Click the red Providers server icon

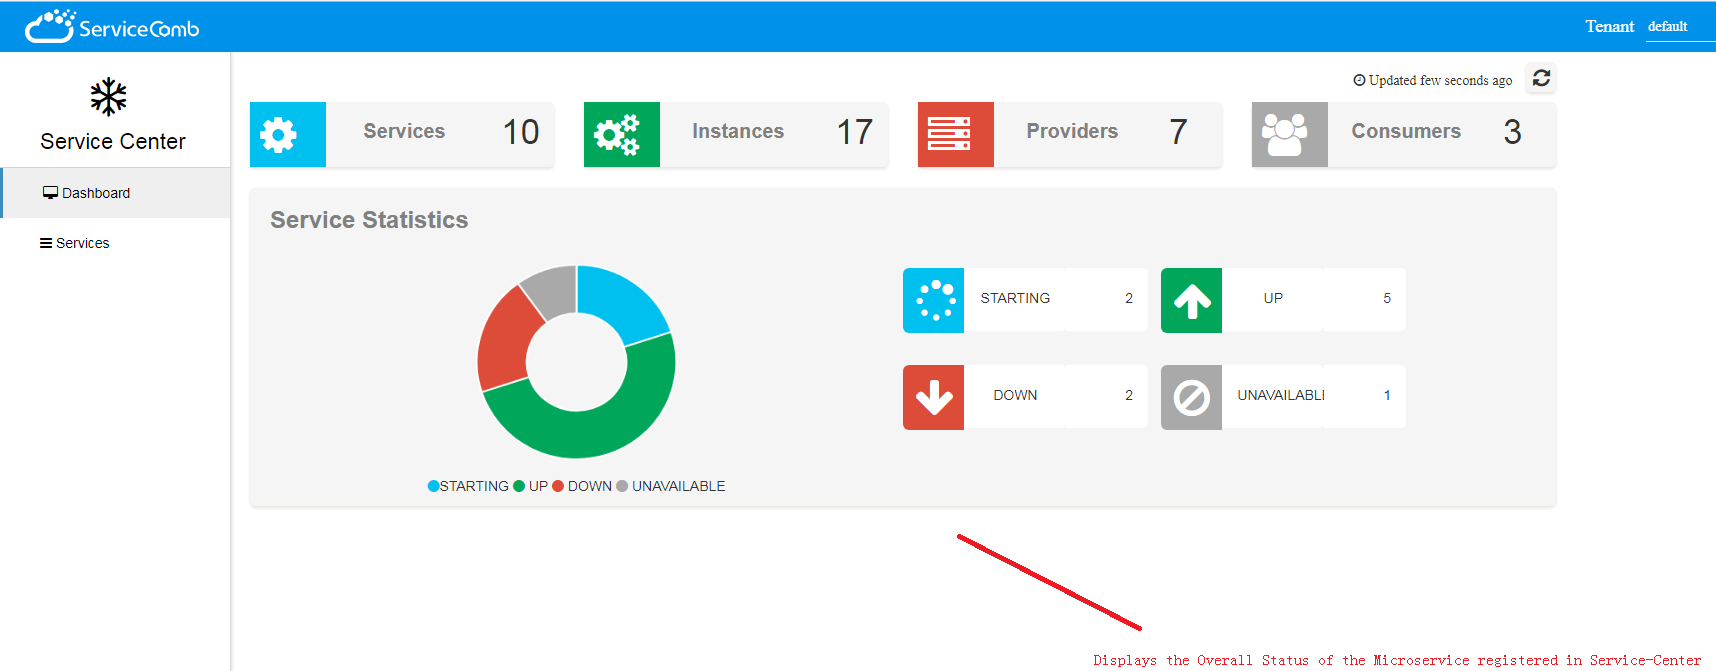coord(955,134)
